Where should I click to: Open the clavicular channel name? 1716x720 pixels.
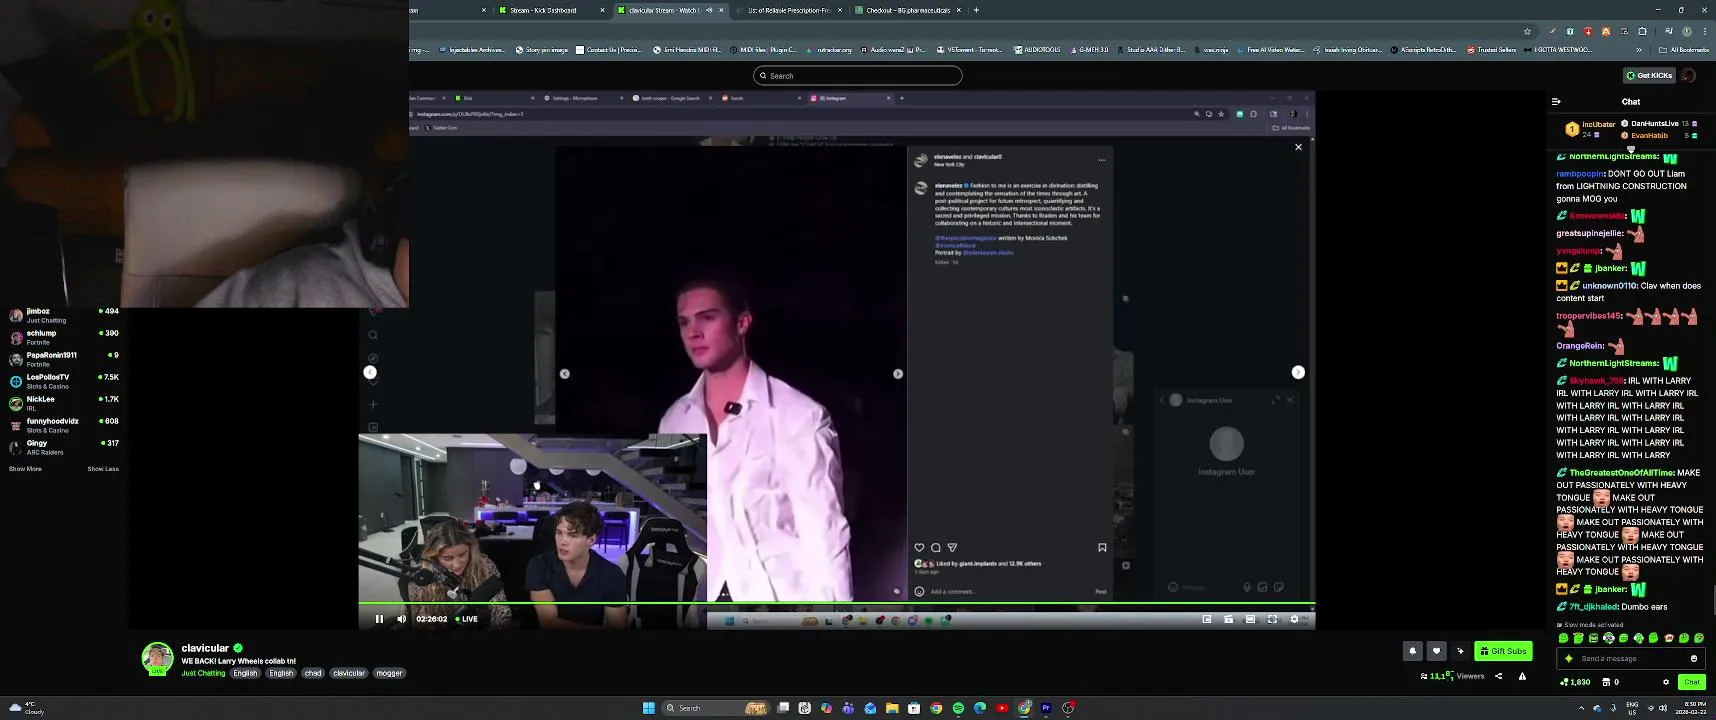(x=205, y=648)
